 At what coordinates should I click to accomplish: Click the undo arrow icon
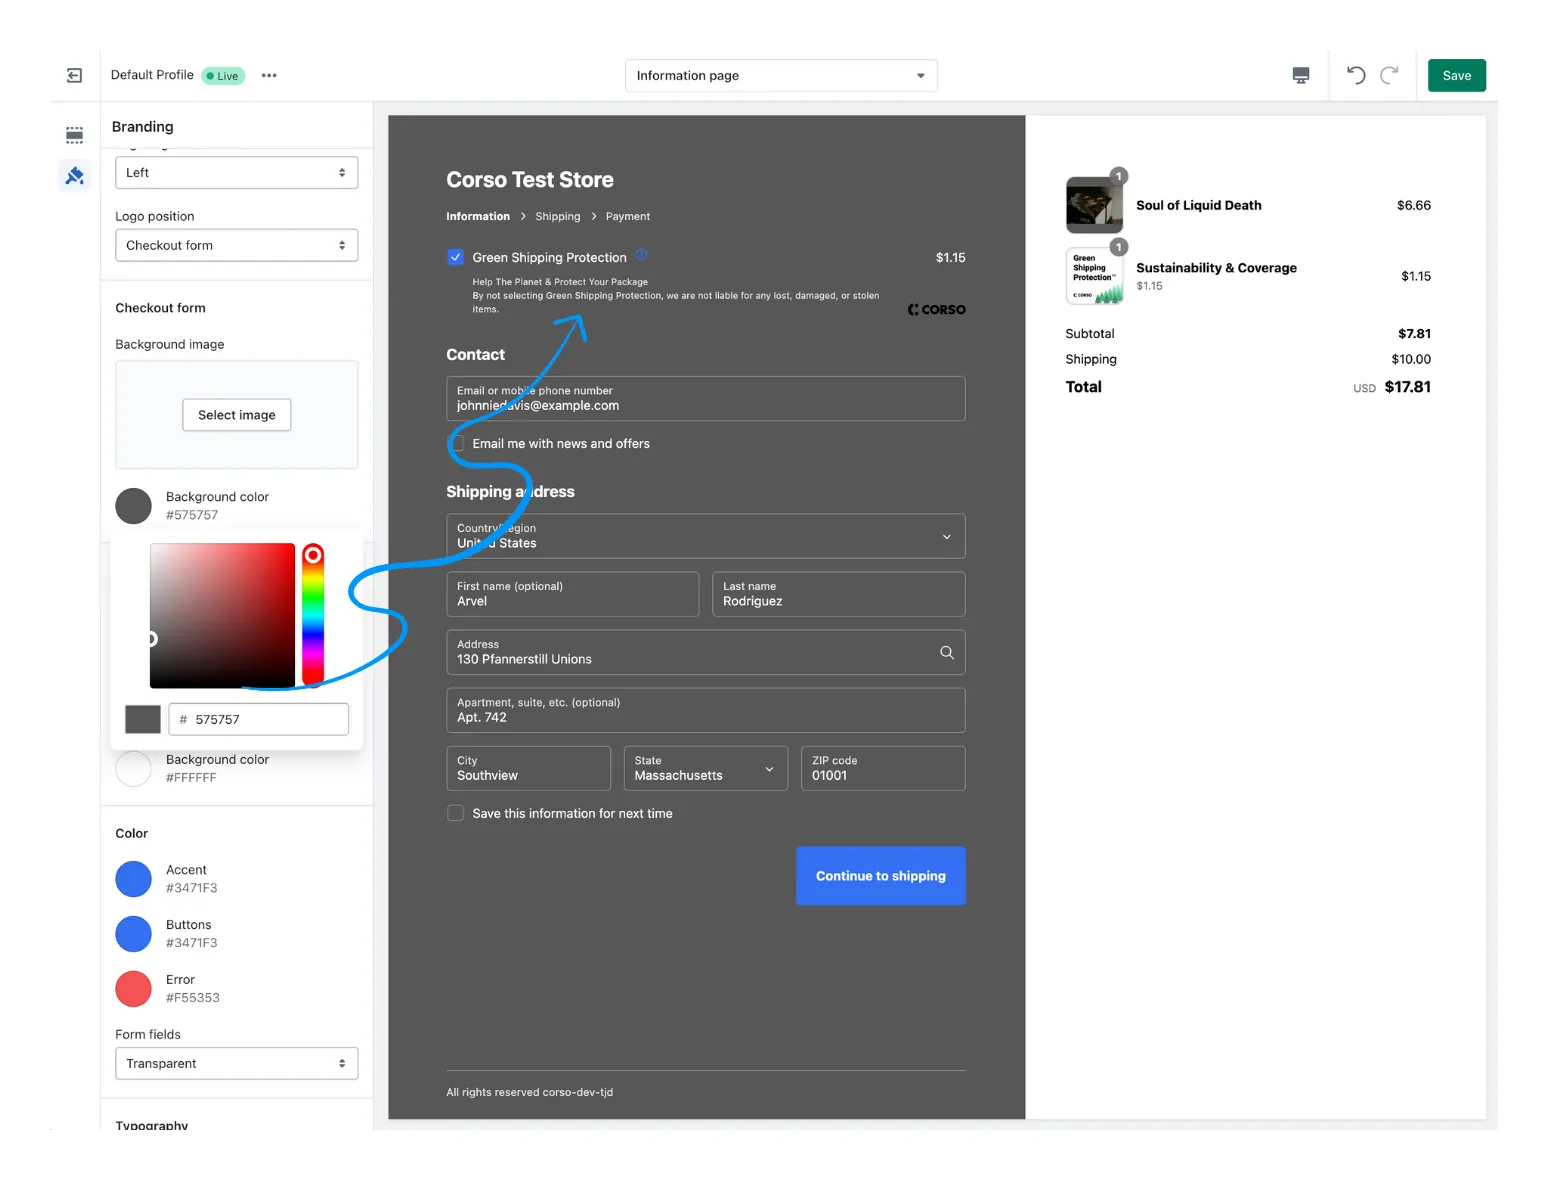(1355, 76)
